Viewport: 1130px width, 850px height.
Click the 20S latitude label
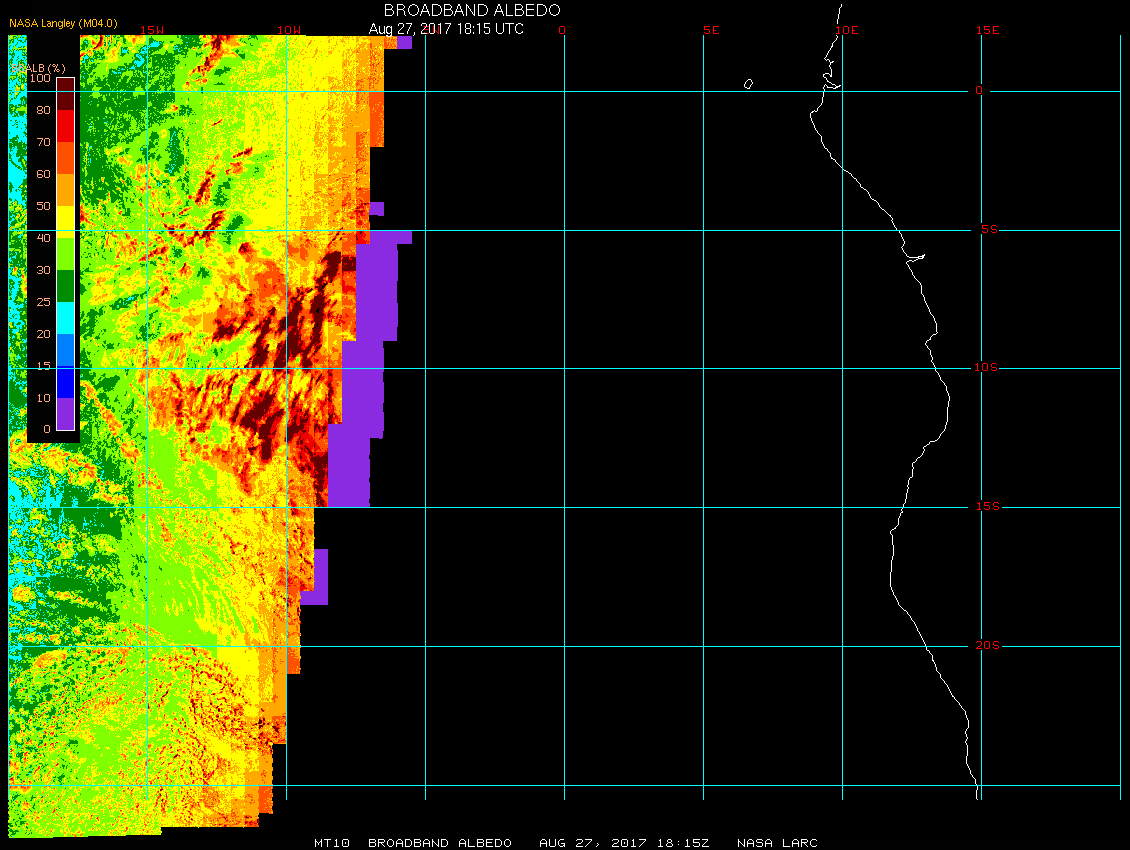pos(987,645)
